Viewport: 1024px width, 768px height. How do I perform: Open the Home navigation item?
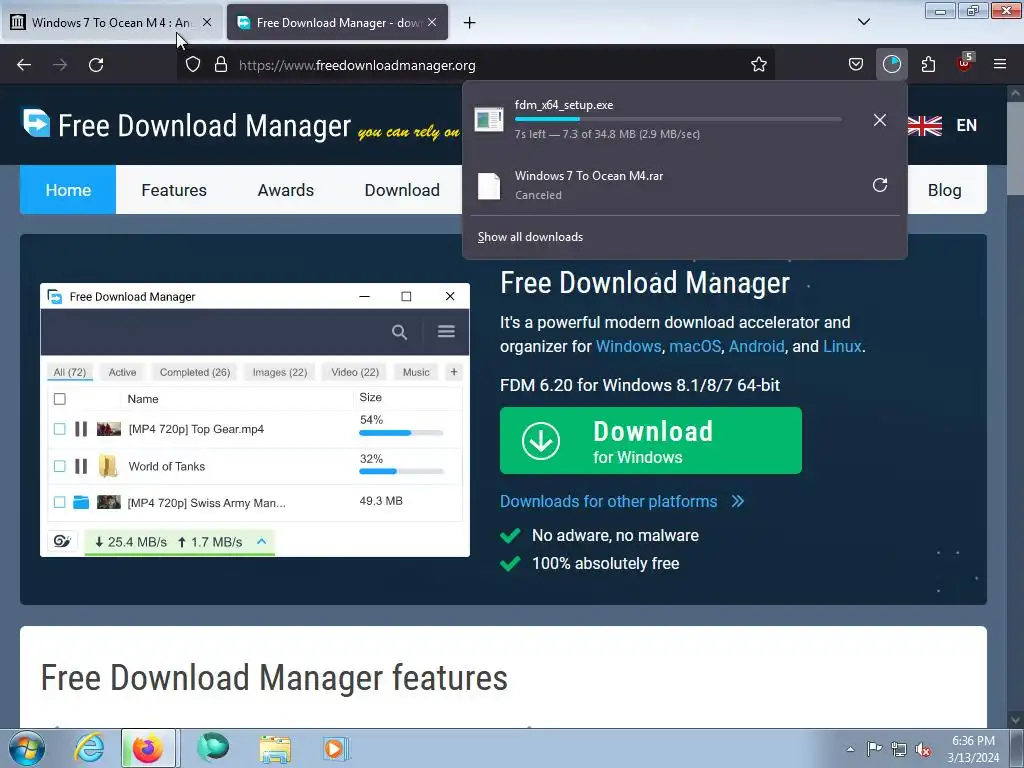click(x=68, y=190)
